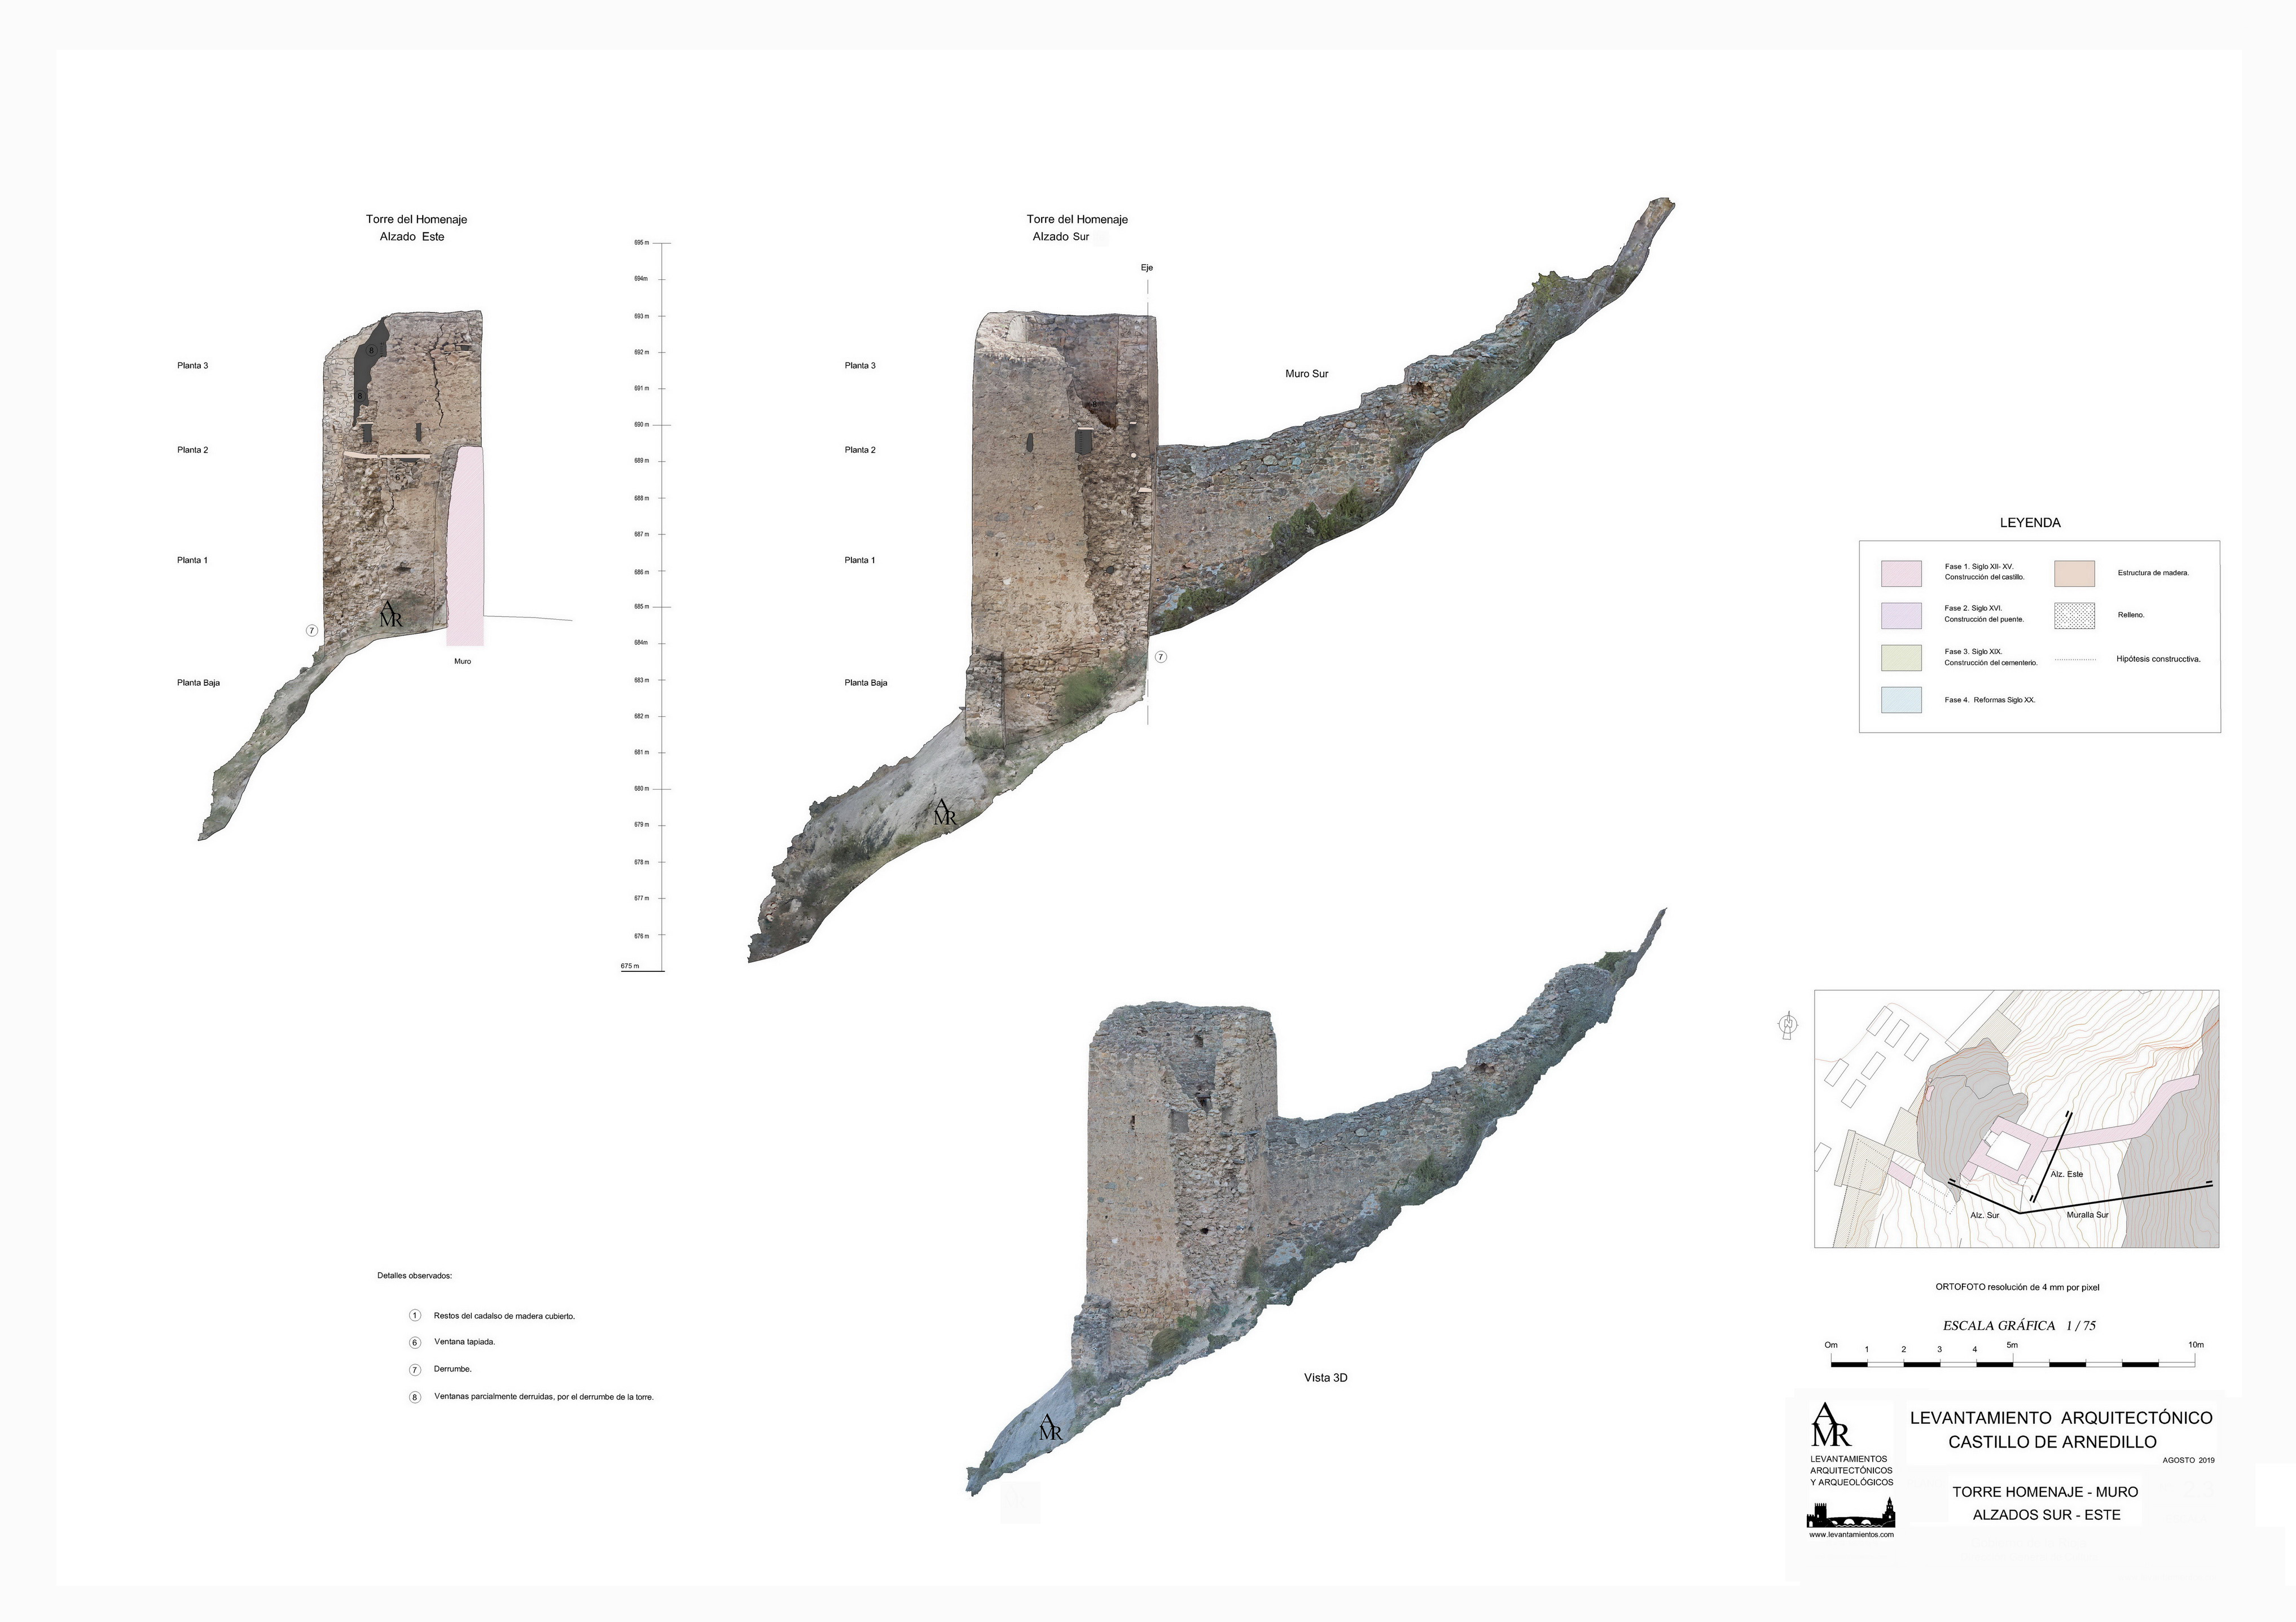Click circled number 6 beside Ventana tapiada
This screenshot has width=2296, height=1622.
click(415, 1342)
